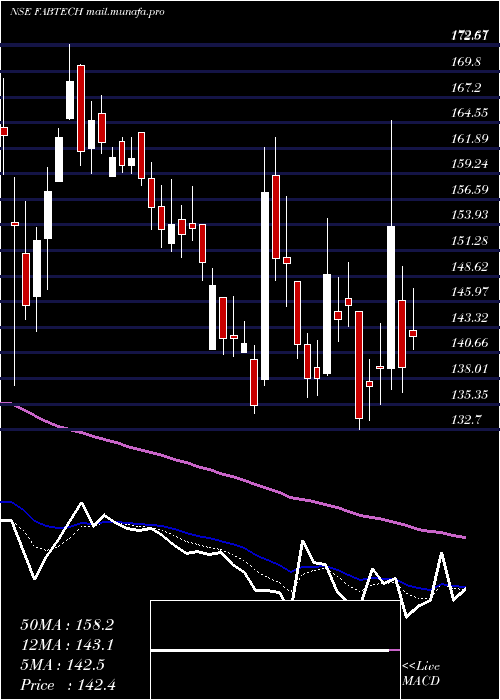Click the 167.2 price axis label
This screenshot has width=500, height=700.
click(x=466, y=88)
